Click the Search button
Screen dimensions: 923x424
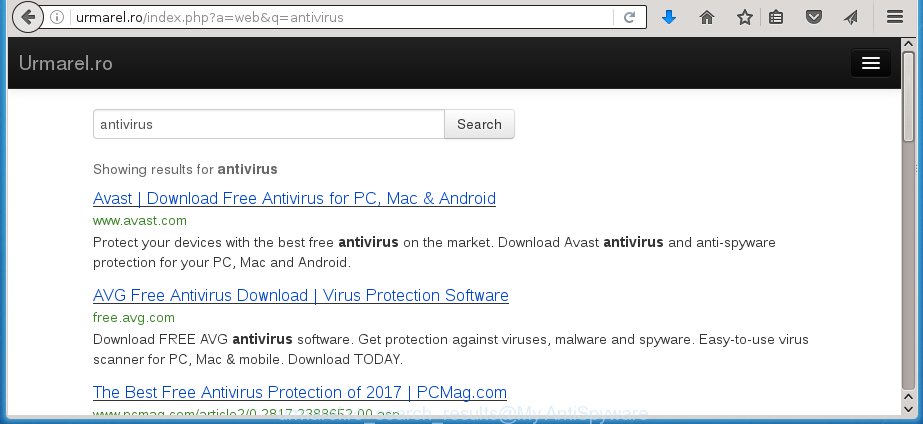tap(479, 124)
